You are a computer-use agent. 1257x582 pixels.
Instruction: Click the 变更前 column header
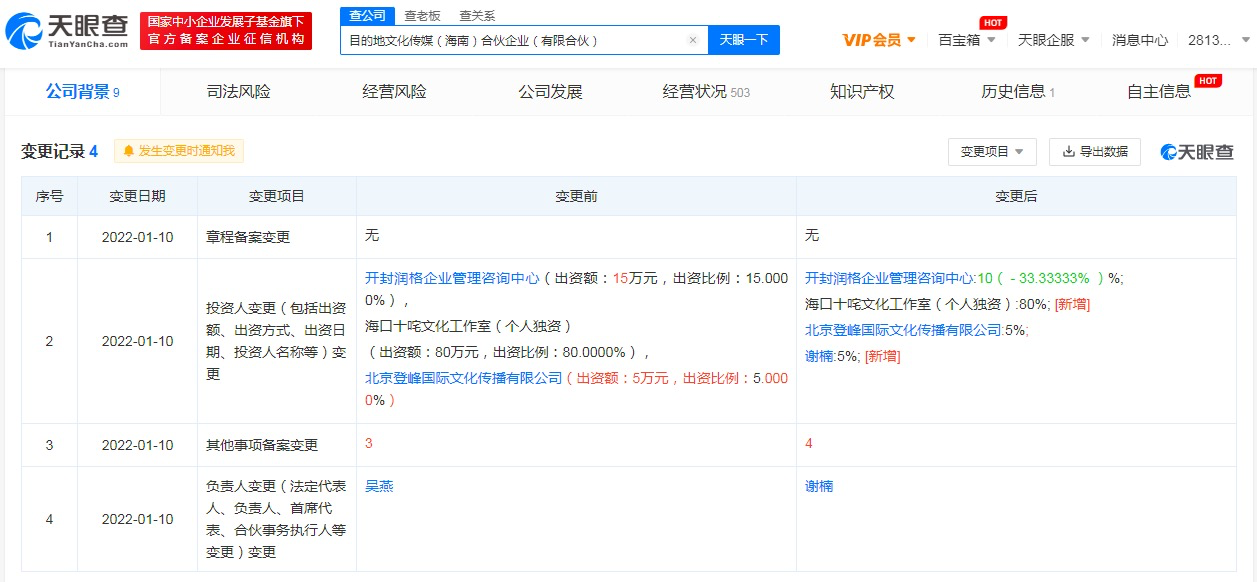point(576,197)
